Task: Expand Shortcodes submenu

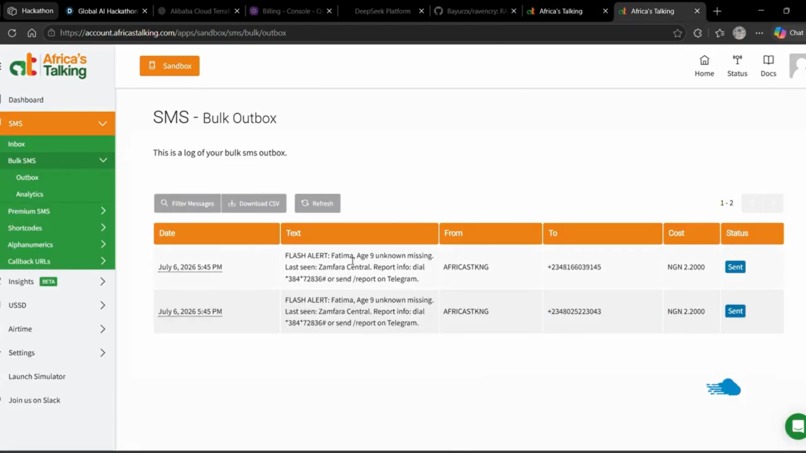Action: pos(103,228)
